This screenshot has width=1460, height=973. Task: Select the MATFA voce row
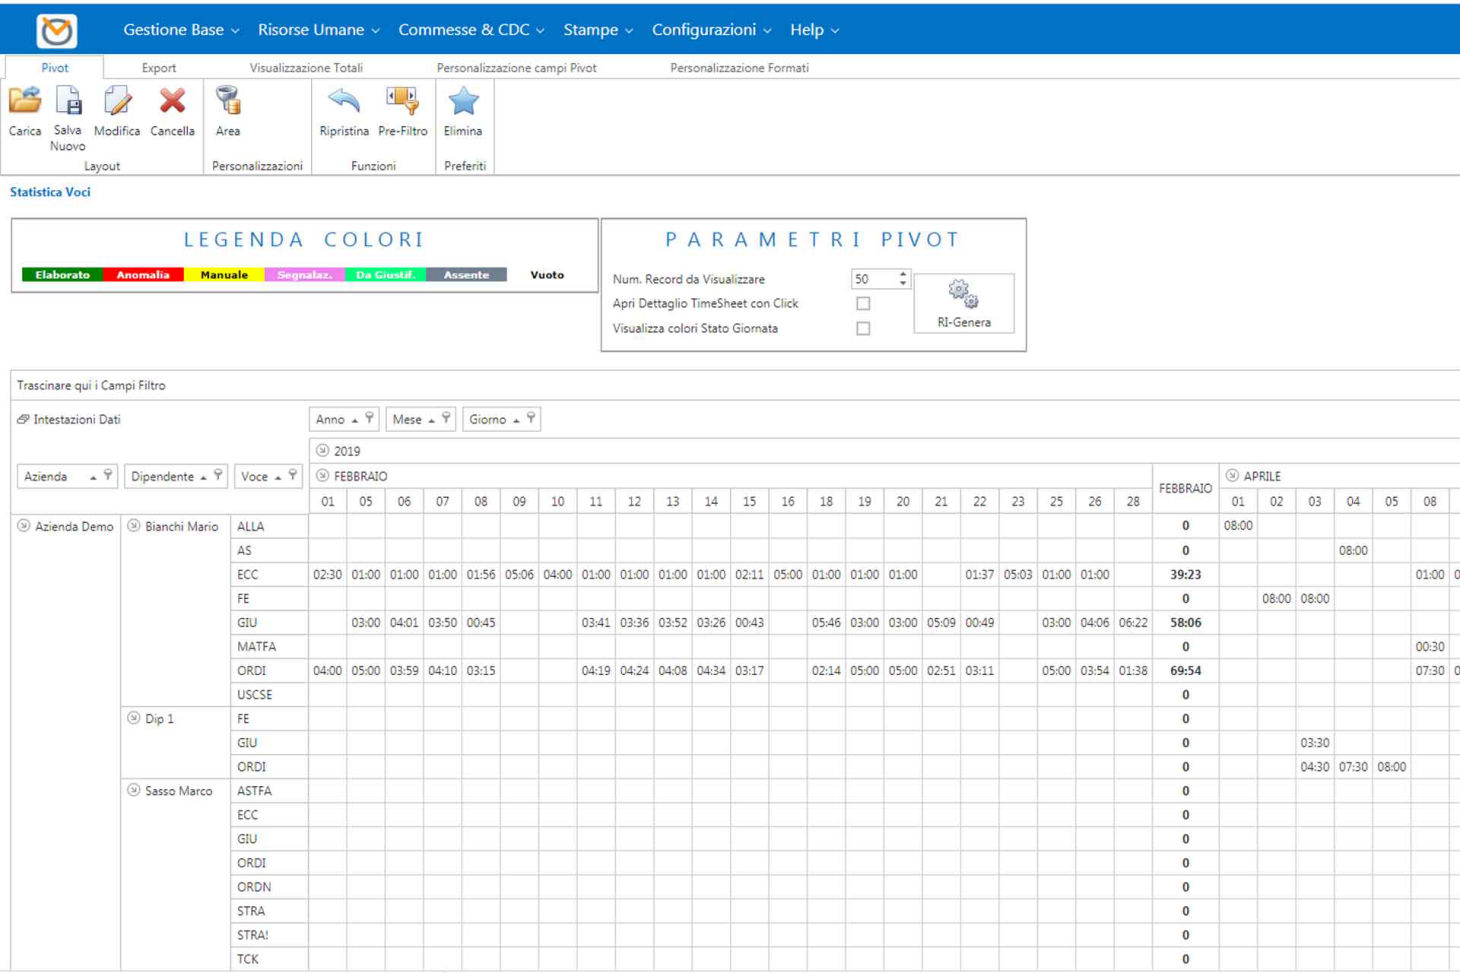(269, 647)
